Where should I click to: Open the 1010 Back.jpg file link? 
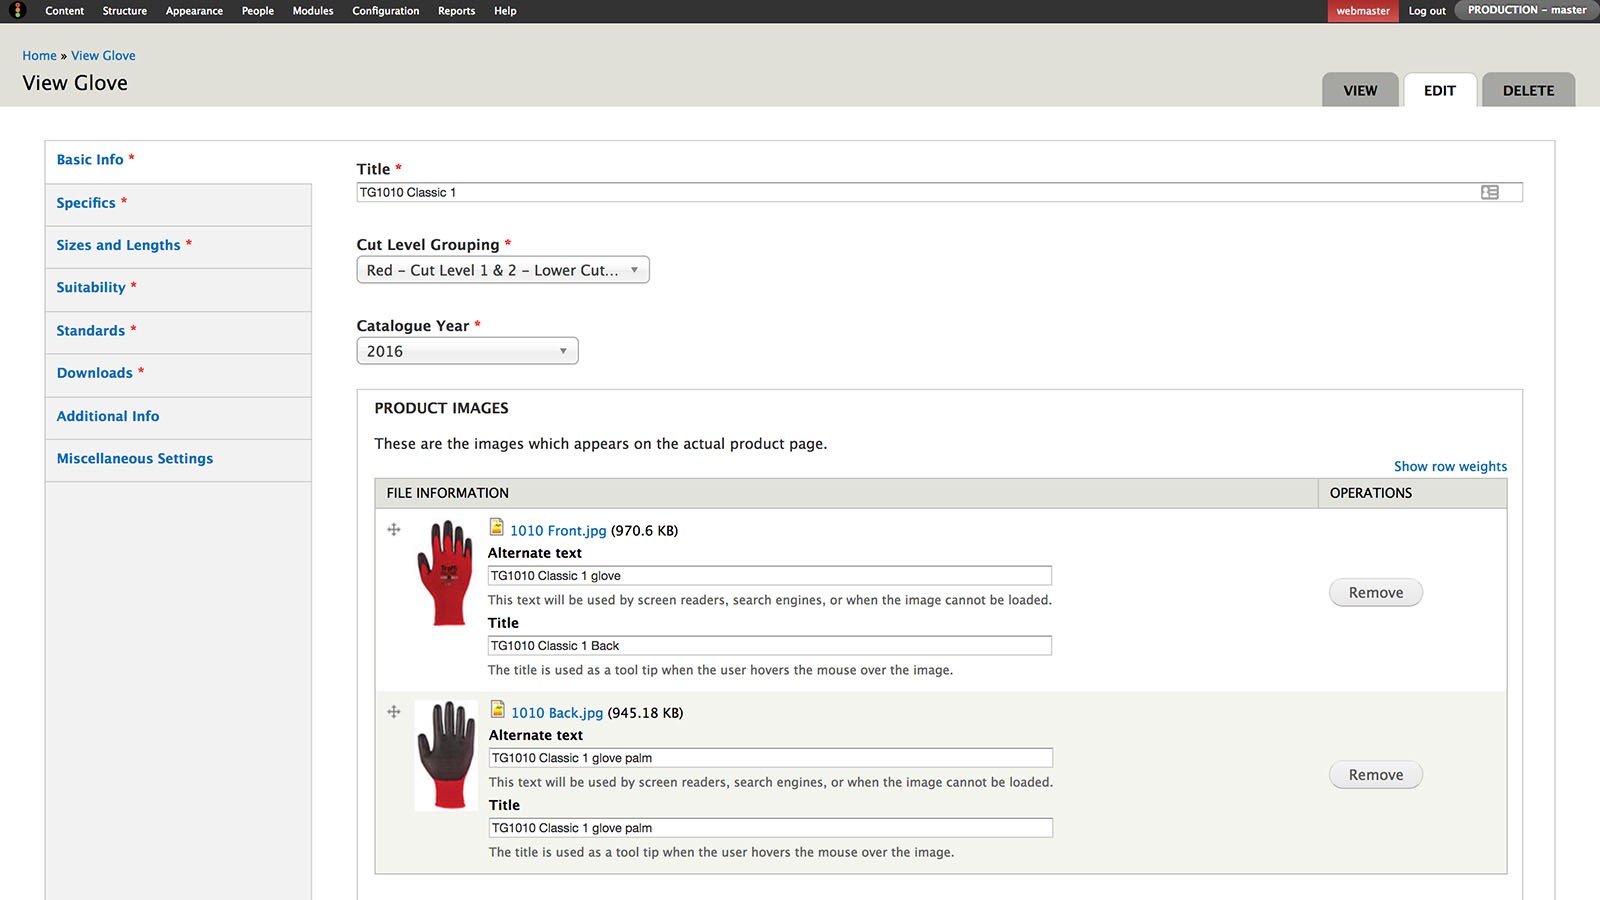(x=557, y=713)
